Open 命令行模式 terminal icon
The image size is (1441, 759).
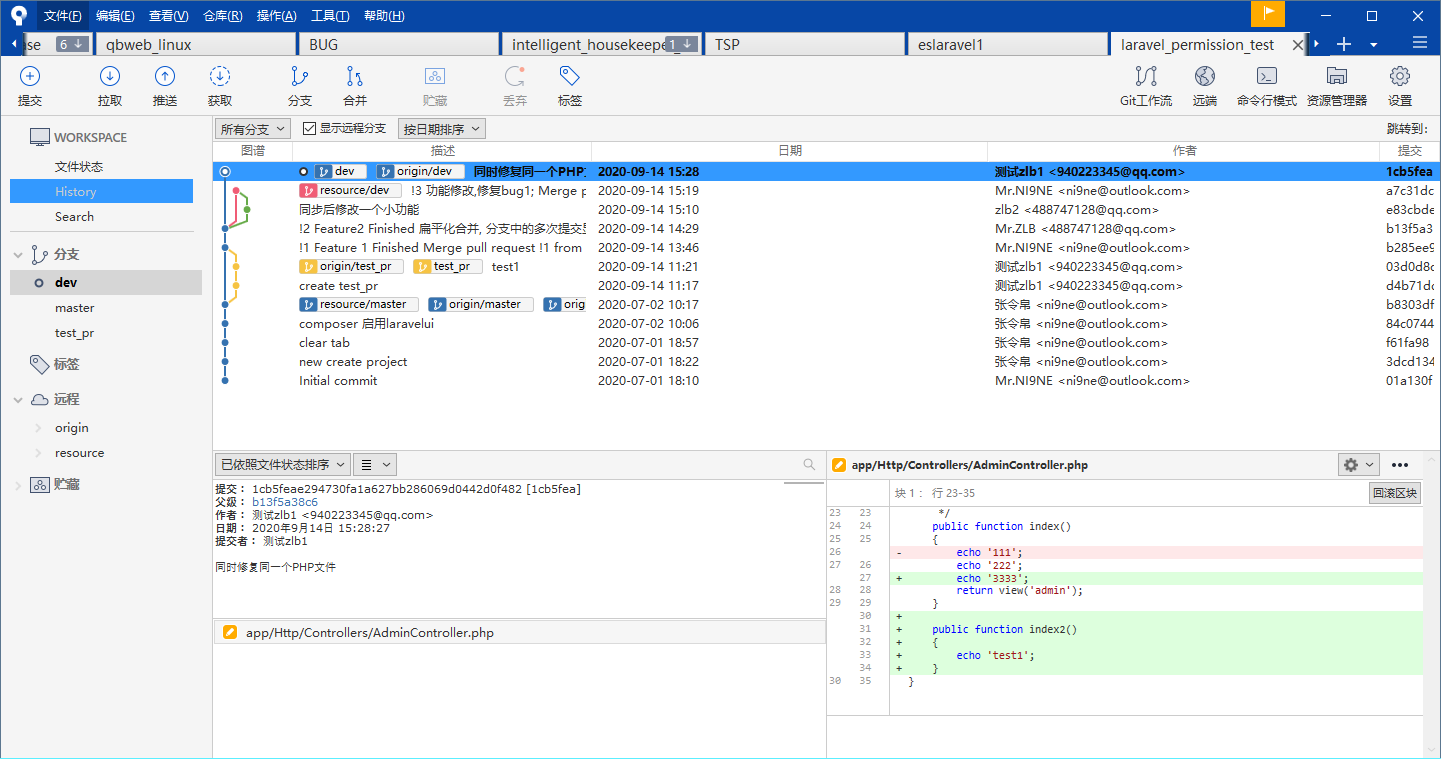tap(1266, 77)
